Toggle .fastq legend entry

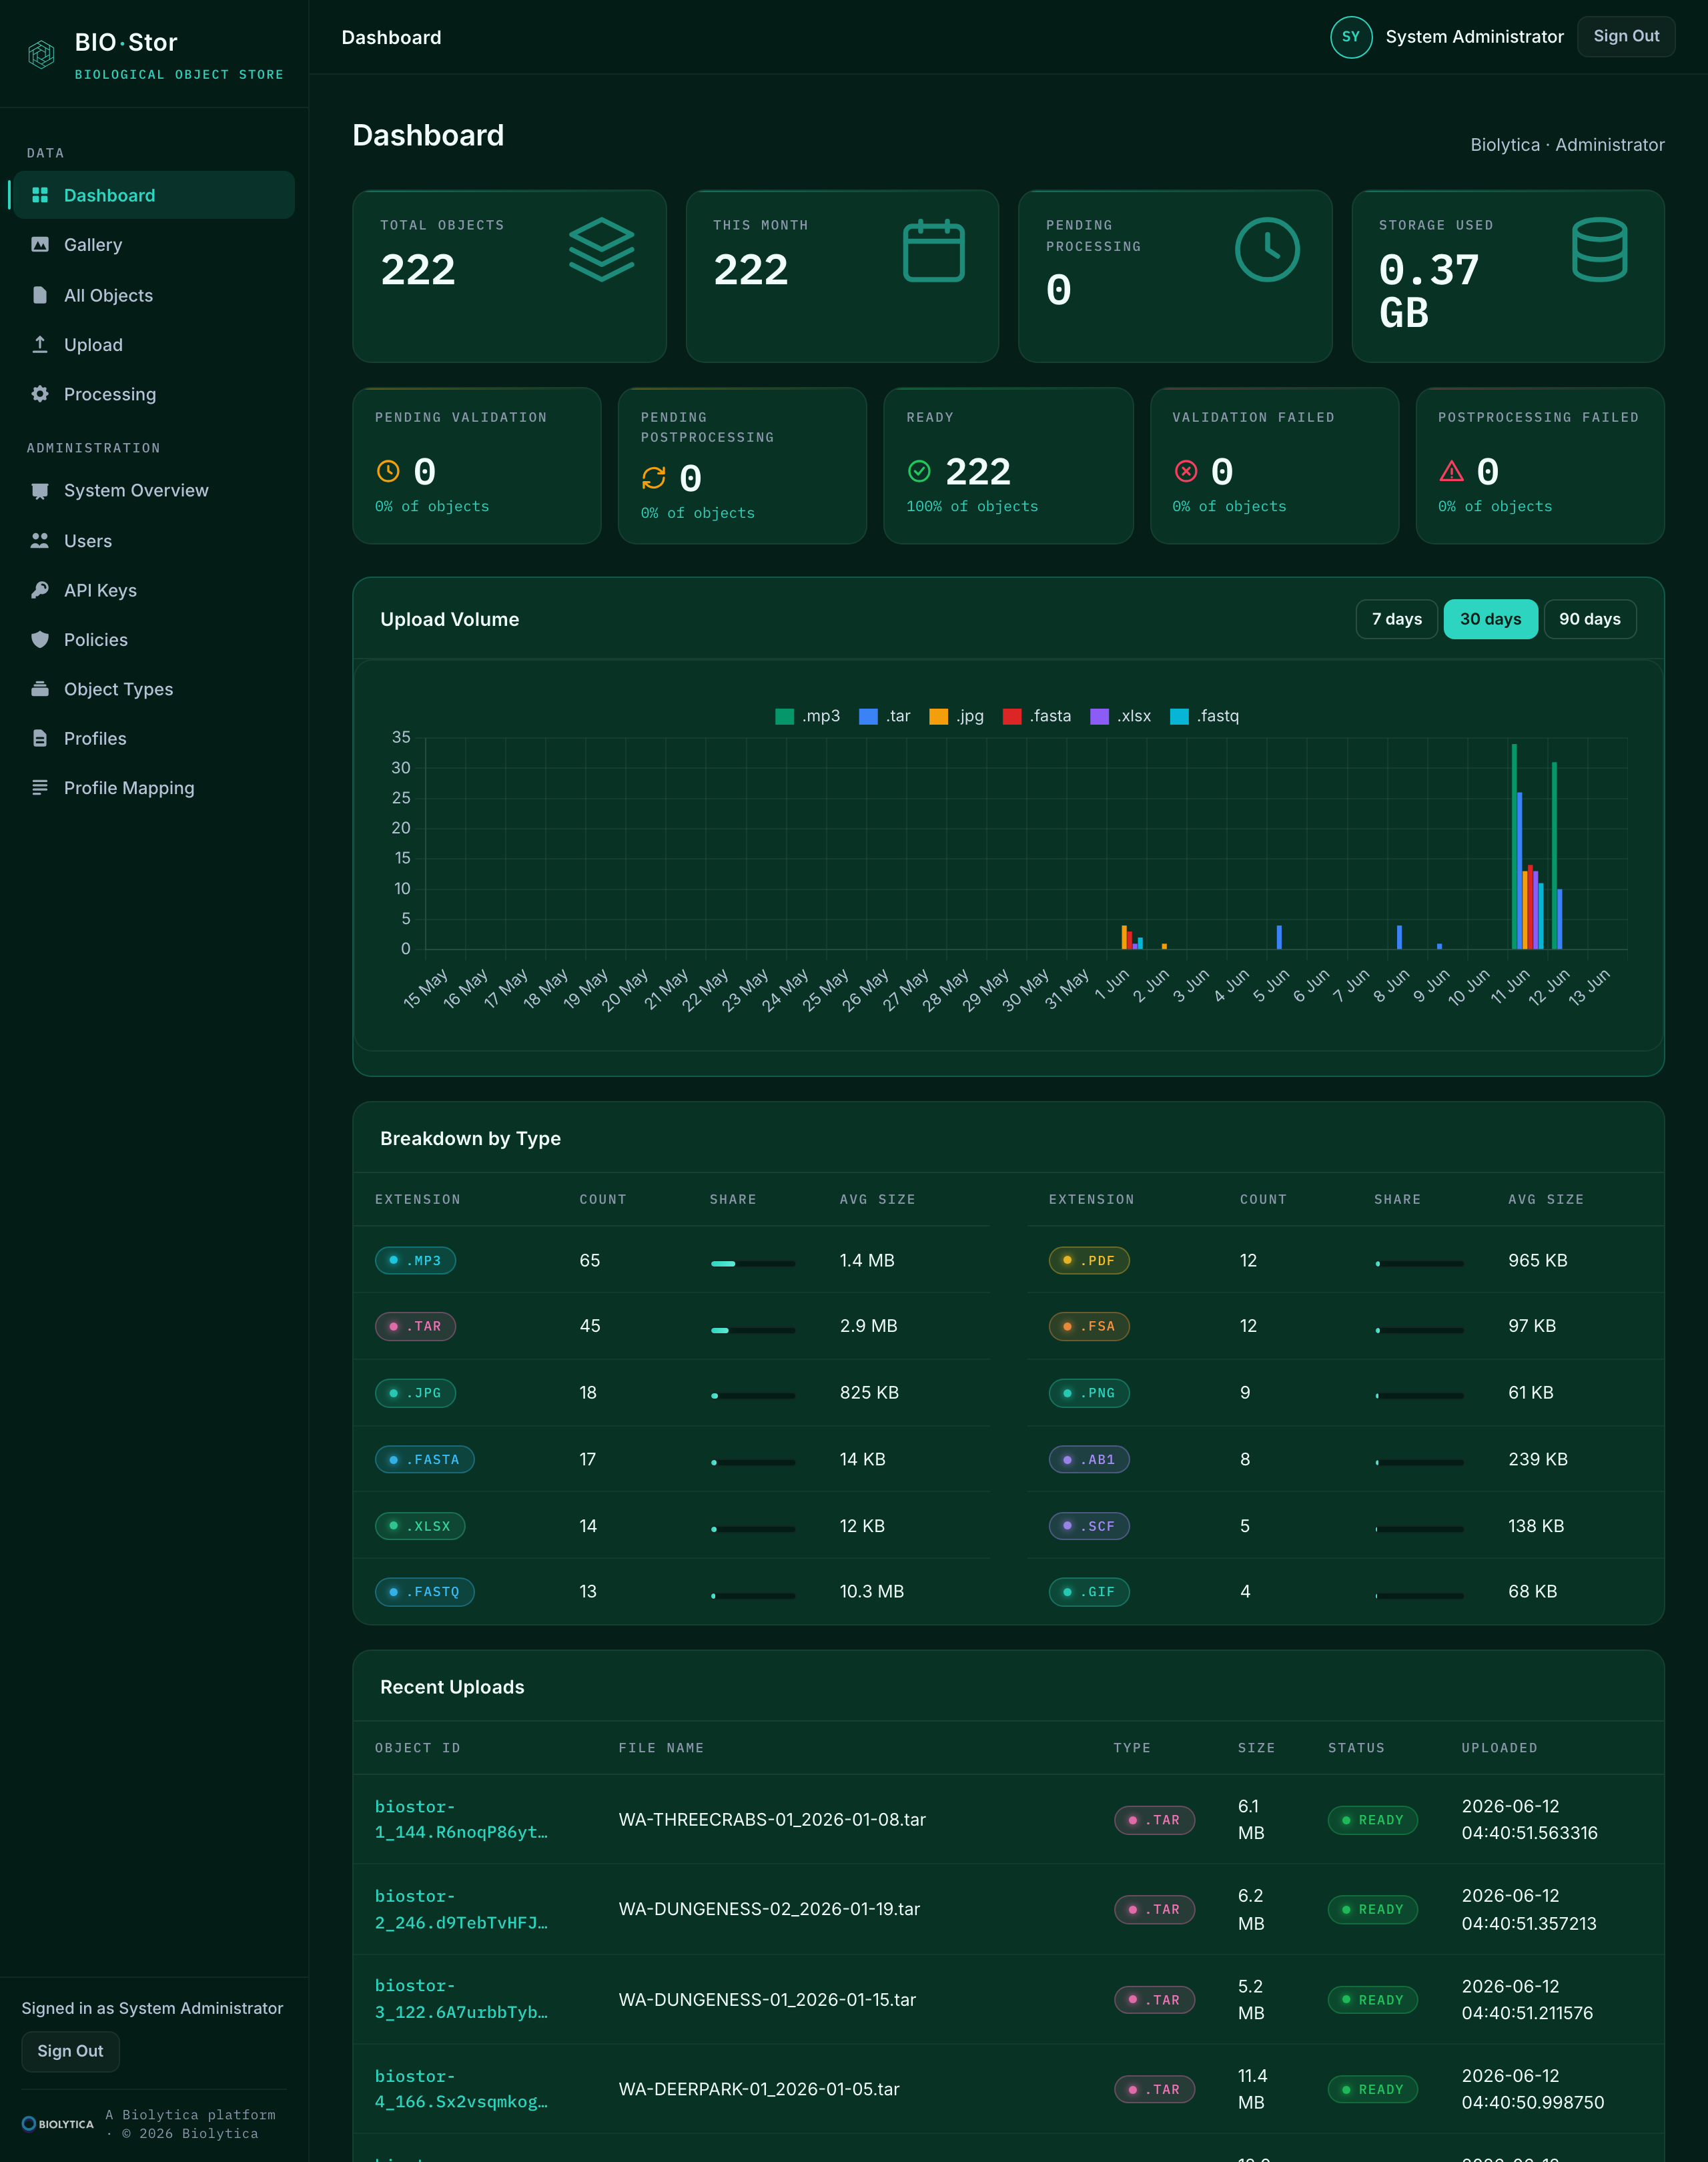(x=1204, y=716)
